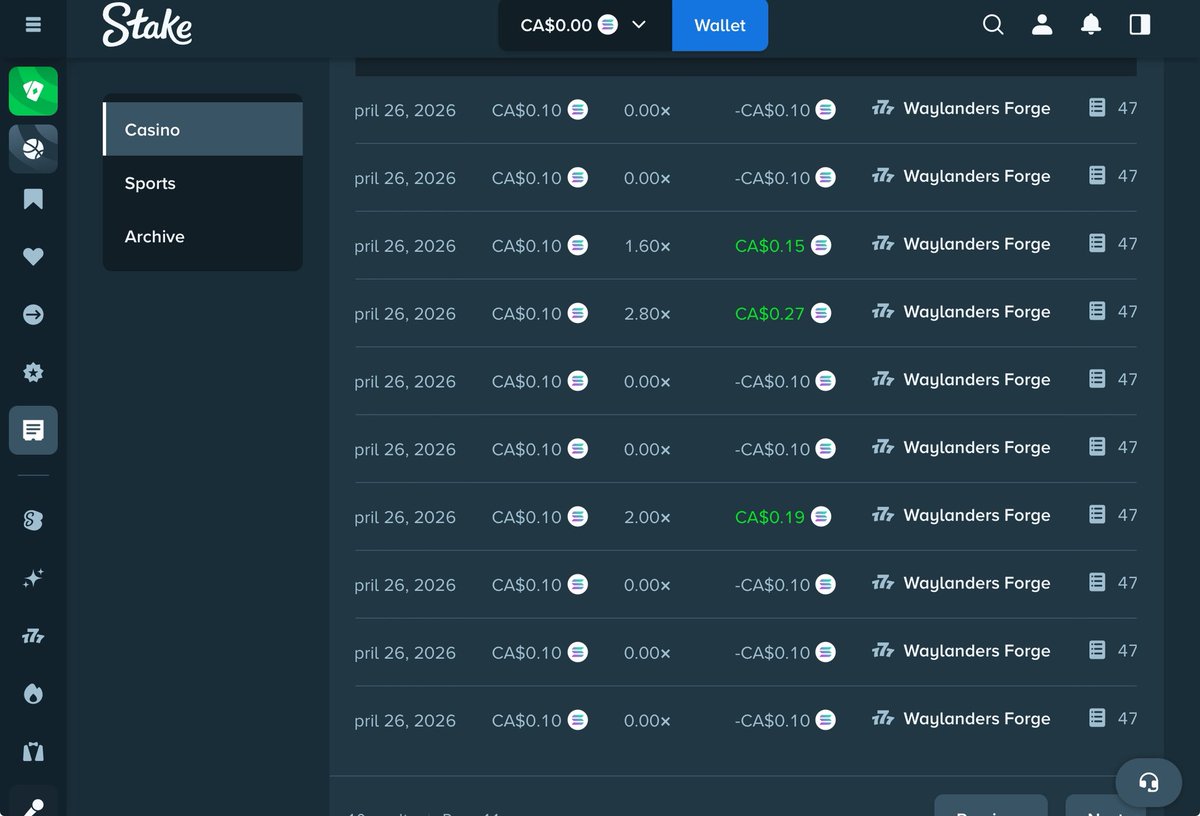Open the slots 777 sidebar icon
Viewport: 1200px width, 816px height.
(33, 636)
